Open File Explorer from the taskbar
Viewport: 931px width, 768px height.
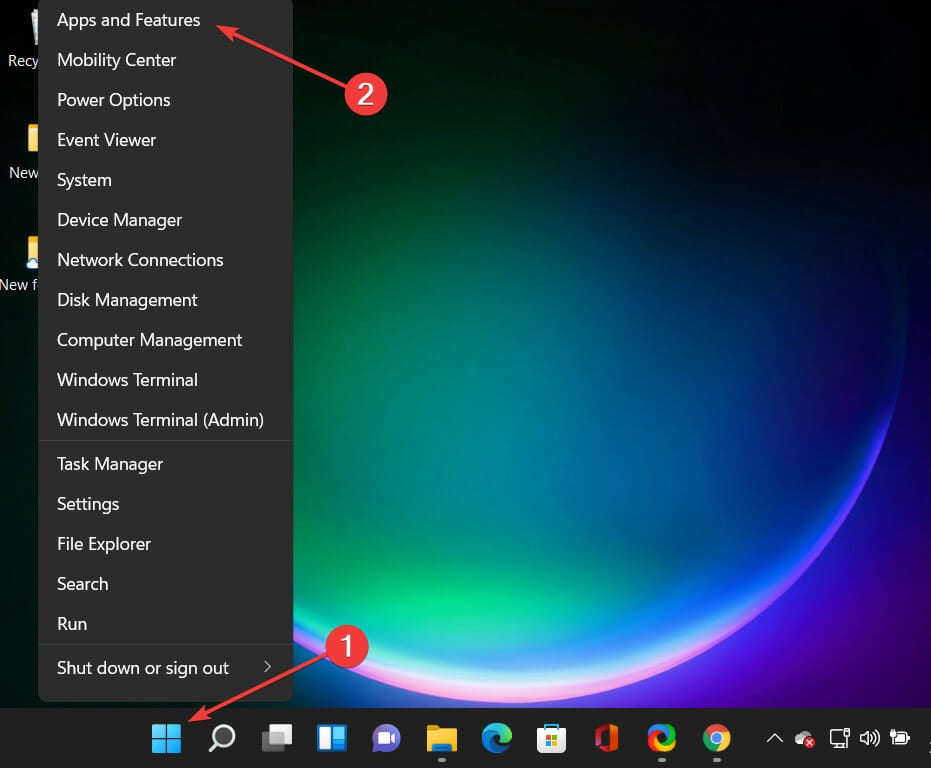(x=441, y=738)
